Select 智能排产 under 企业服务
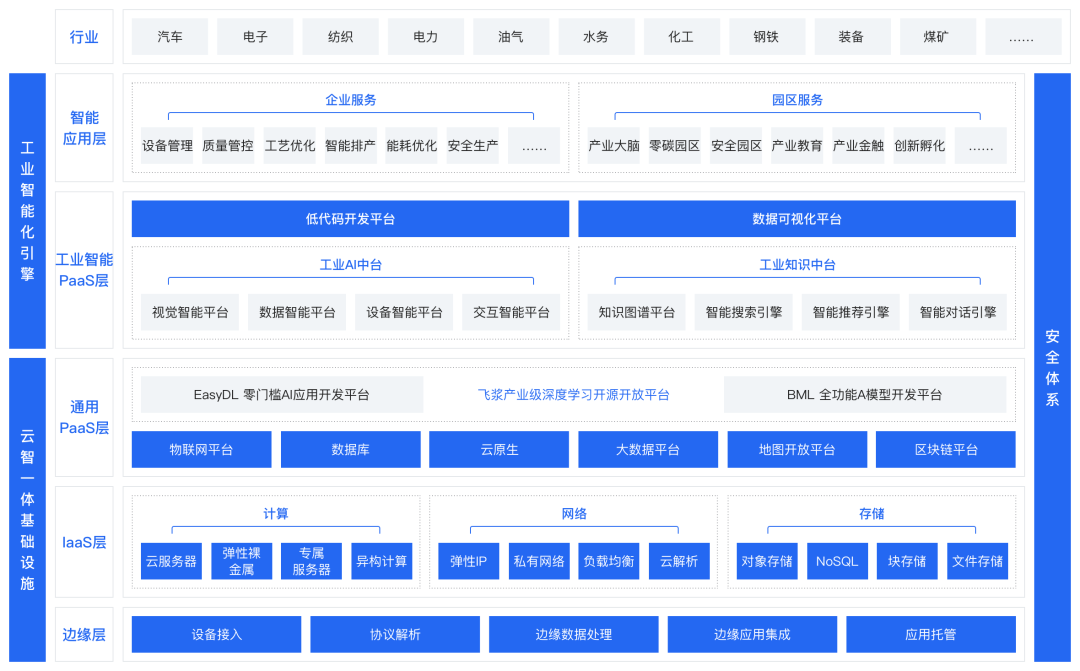Viewport: 1080px width, 671px height. click(x=351, y=145)
